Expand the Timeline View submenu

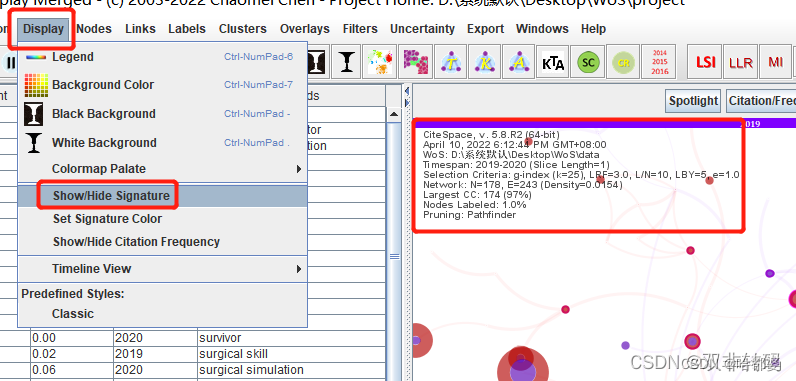tap(162, 268)
